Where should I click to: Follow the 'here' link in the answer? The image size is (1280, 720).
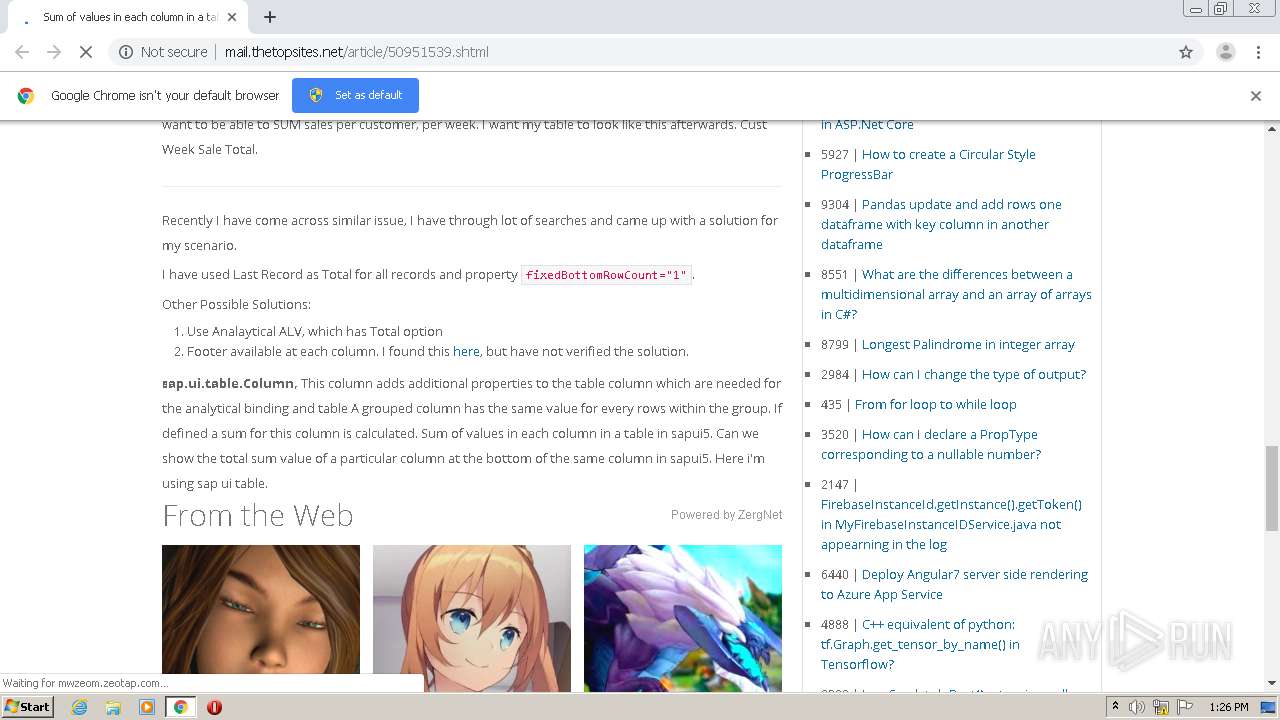(466, 351)
